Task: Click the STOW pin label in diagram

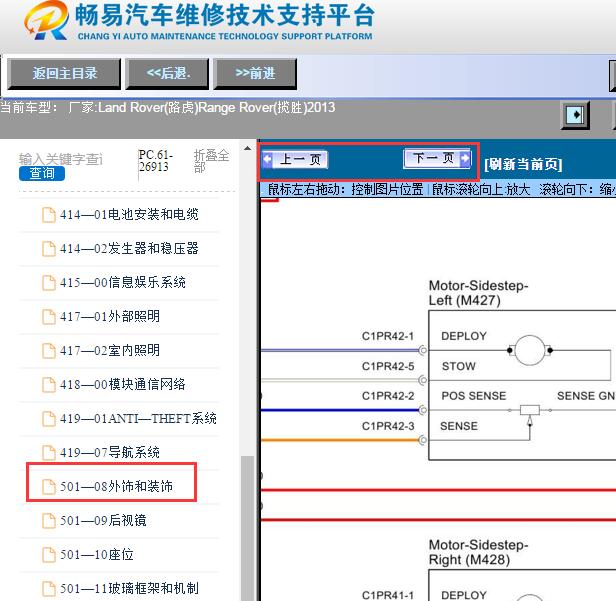Action: (458, 366)
